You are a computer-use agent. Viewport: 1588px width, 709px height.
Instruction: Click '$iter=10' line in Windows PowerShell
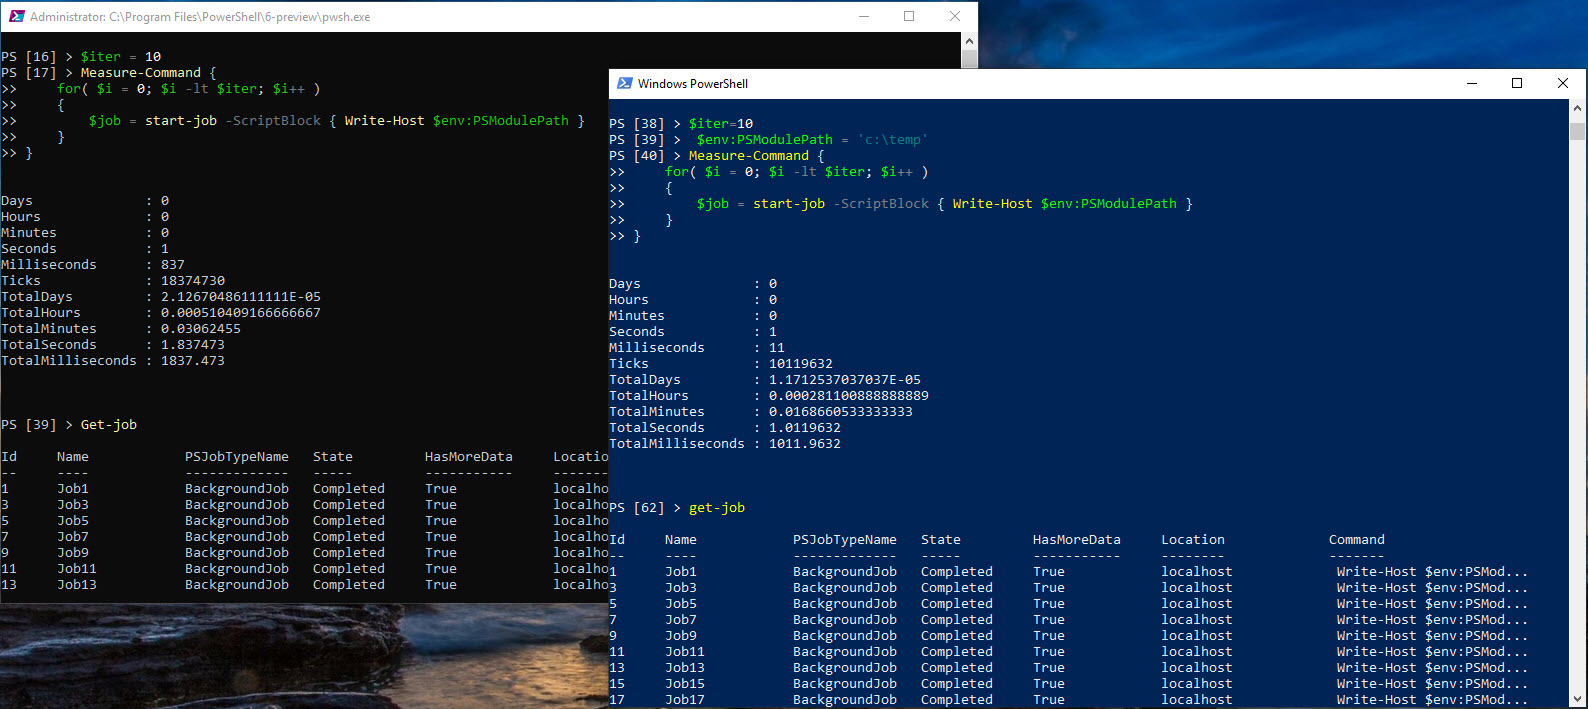point(721,124)
